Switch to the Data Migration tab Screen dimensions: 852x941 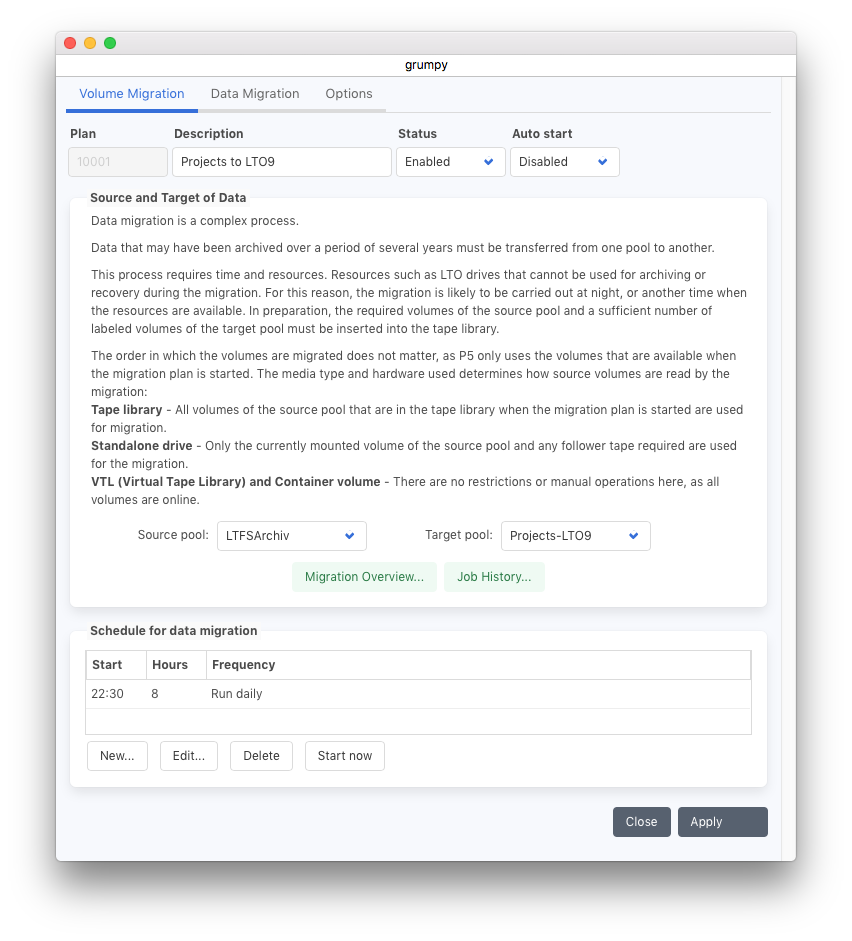pyautogui.click(x=255, y=94)
